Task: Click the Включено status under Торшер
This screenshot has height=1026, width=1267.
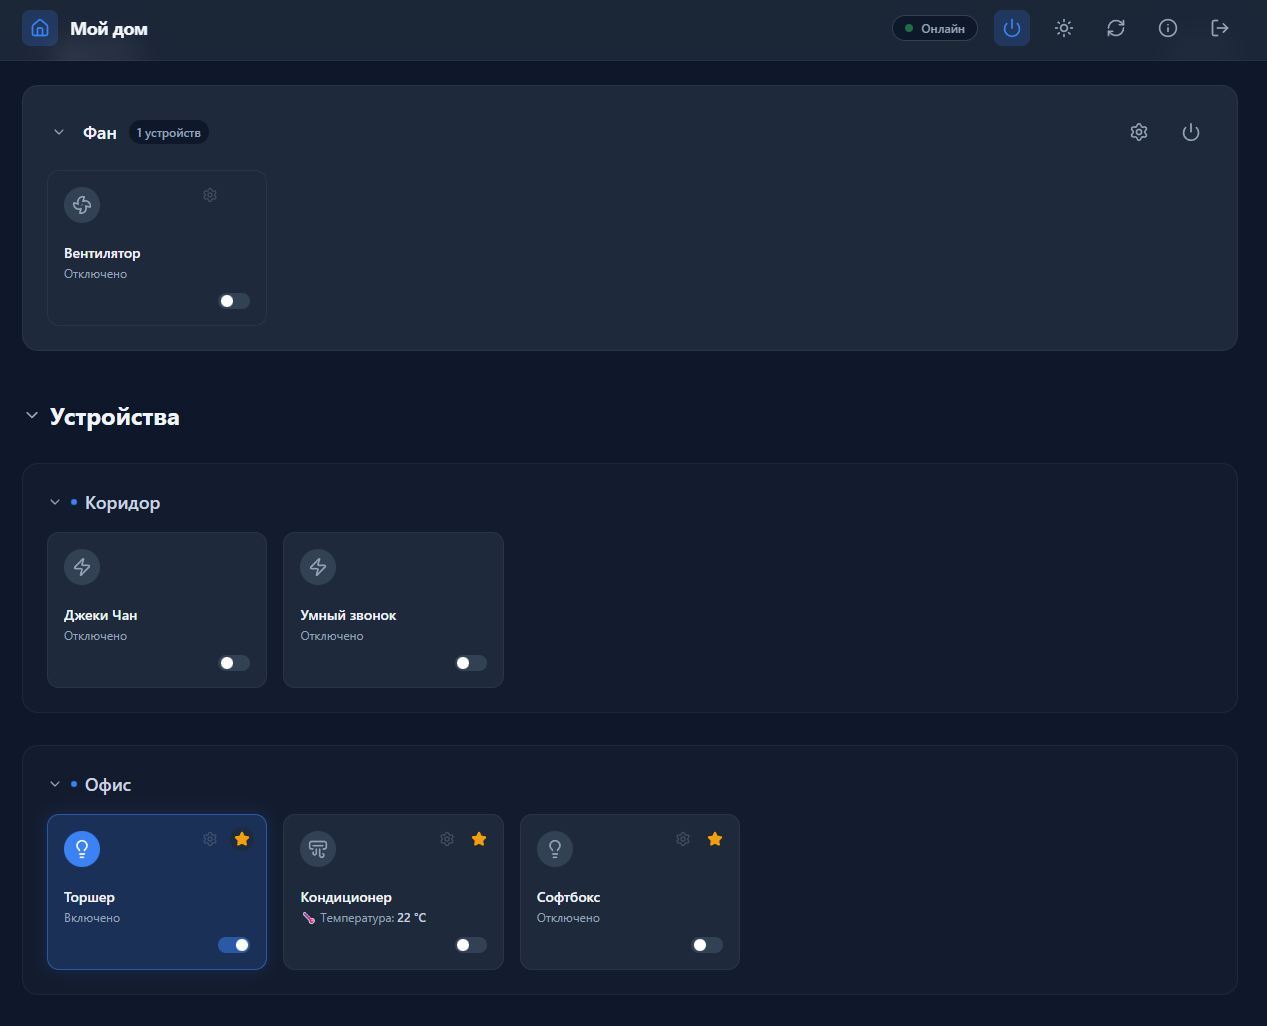Action: (92, 918)
